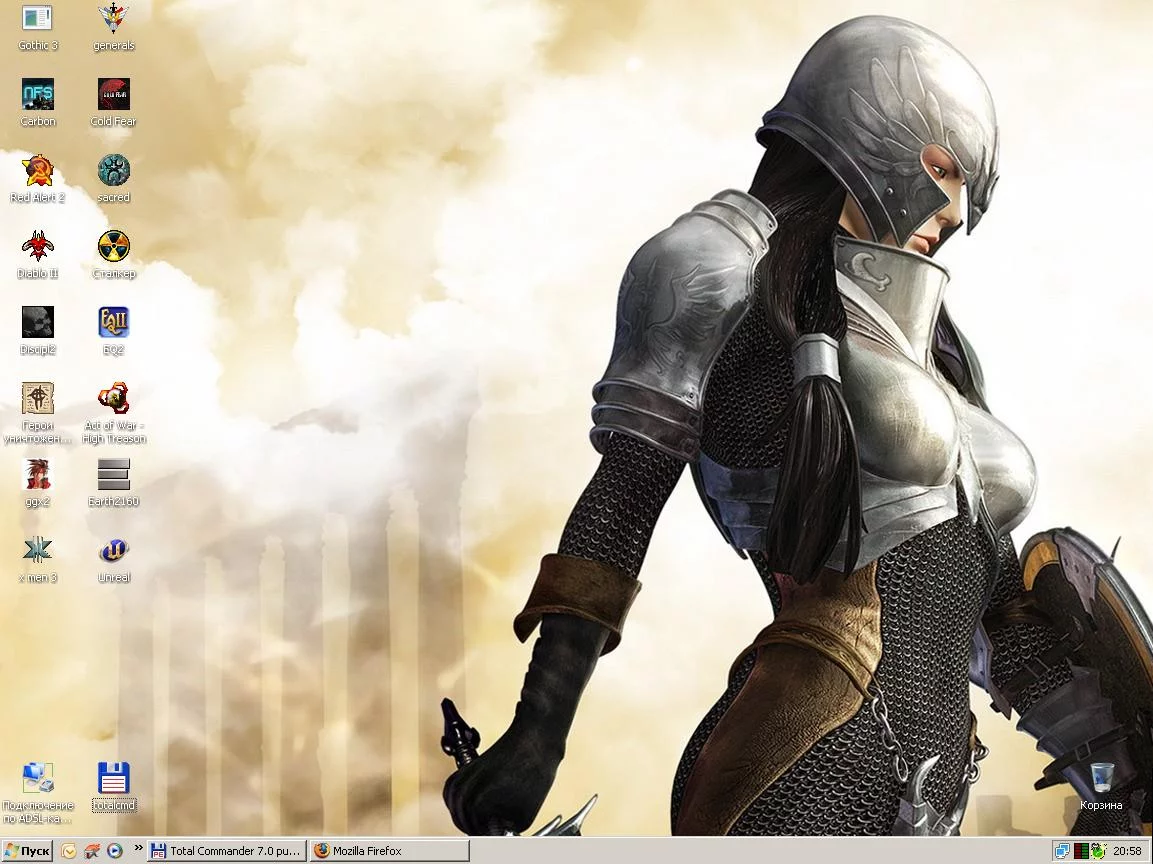This screenshot has width=1153, height=864.
Task: Select the Герои уничтожен... shortcut
Action: coord(38,413)
